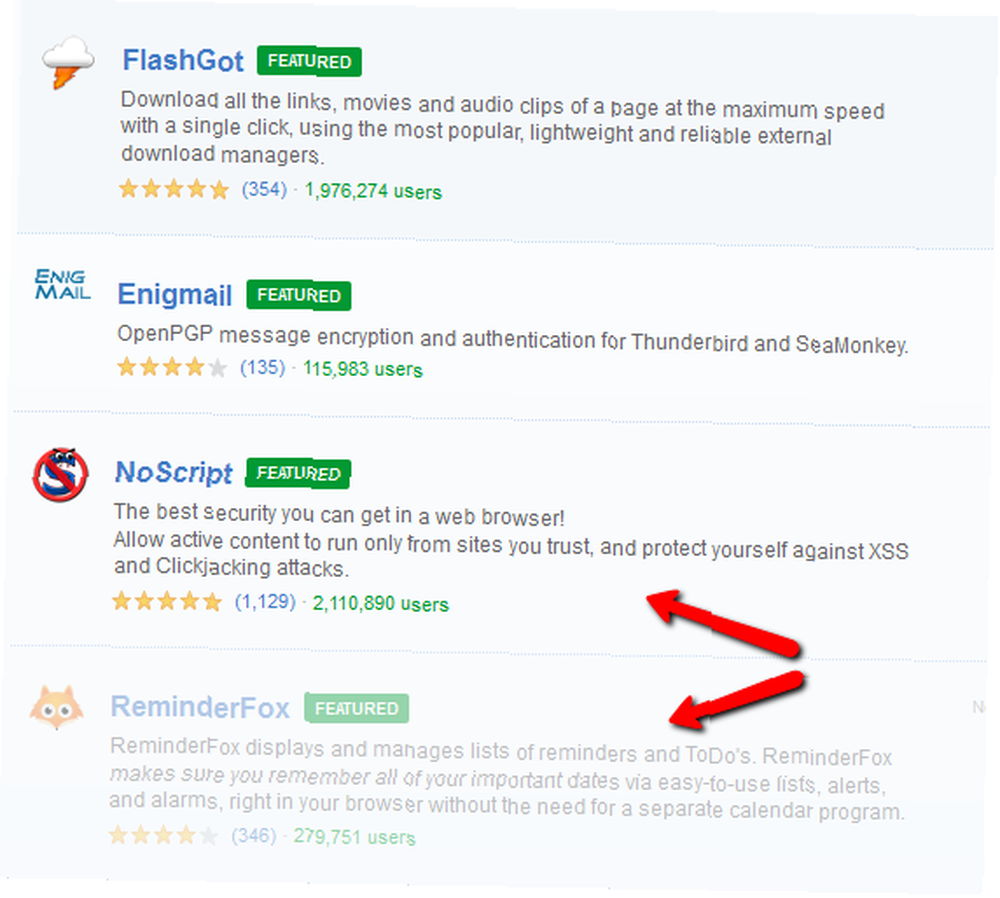Select the FEATURED badge beside Enigmail
This screenshot has height=898, width=1000.
click(298, 295)
